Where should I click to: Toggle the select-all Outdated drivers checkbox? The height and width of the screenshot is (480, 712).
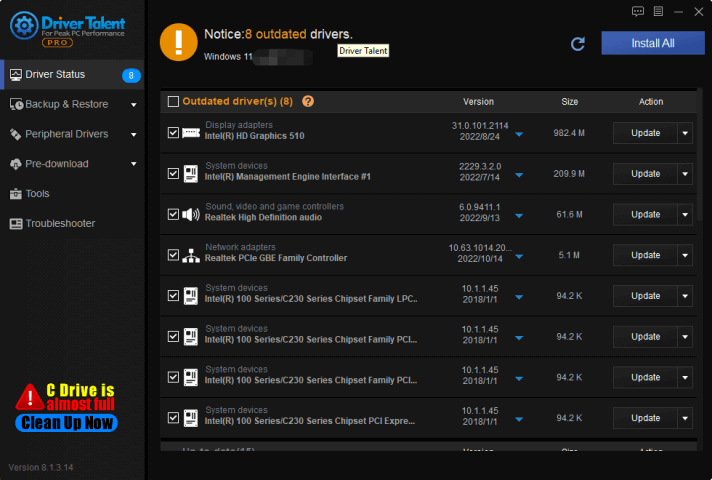coord(173,101)
